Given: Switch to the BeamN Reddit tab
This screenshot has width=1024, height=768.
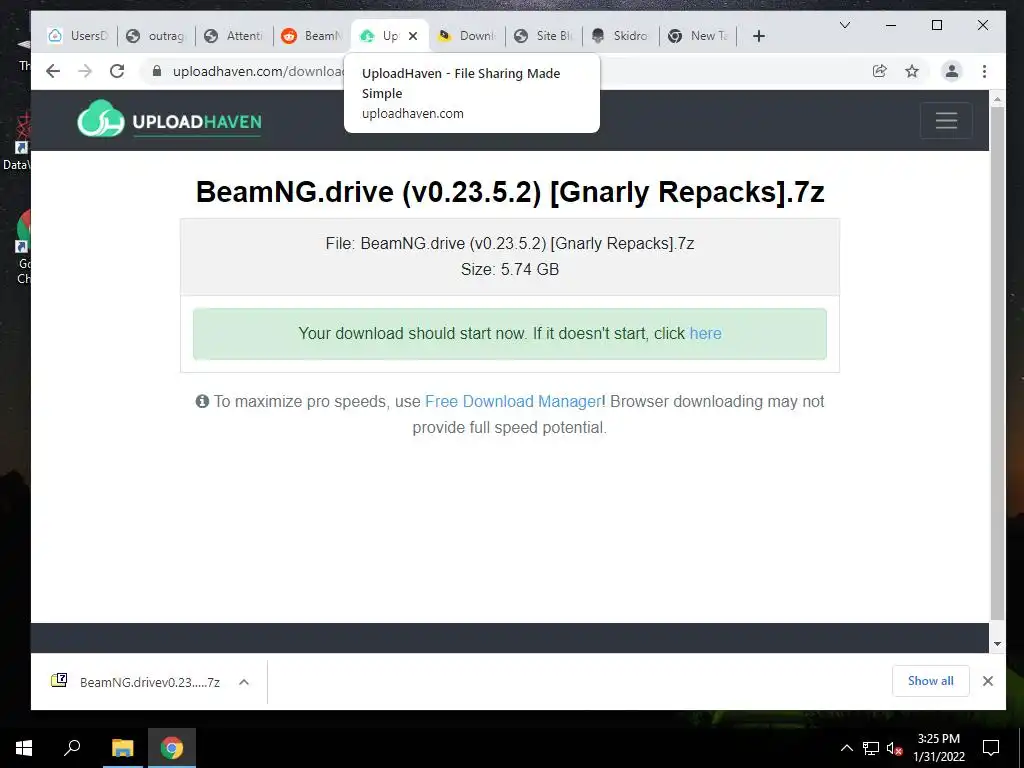Looking at the screenshot, I should 312,36.
